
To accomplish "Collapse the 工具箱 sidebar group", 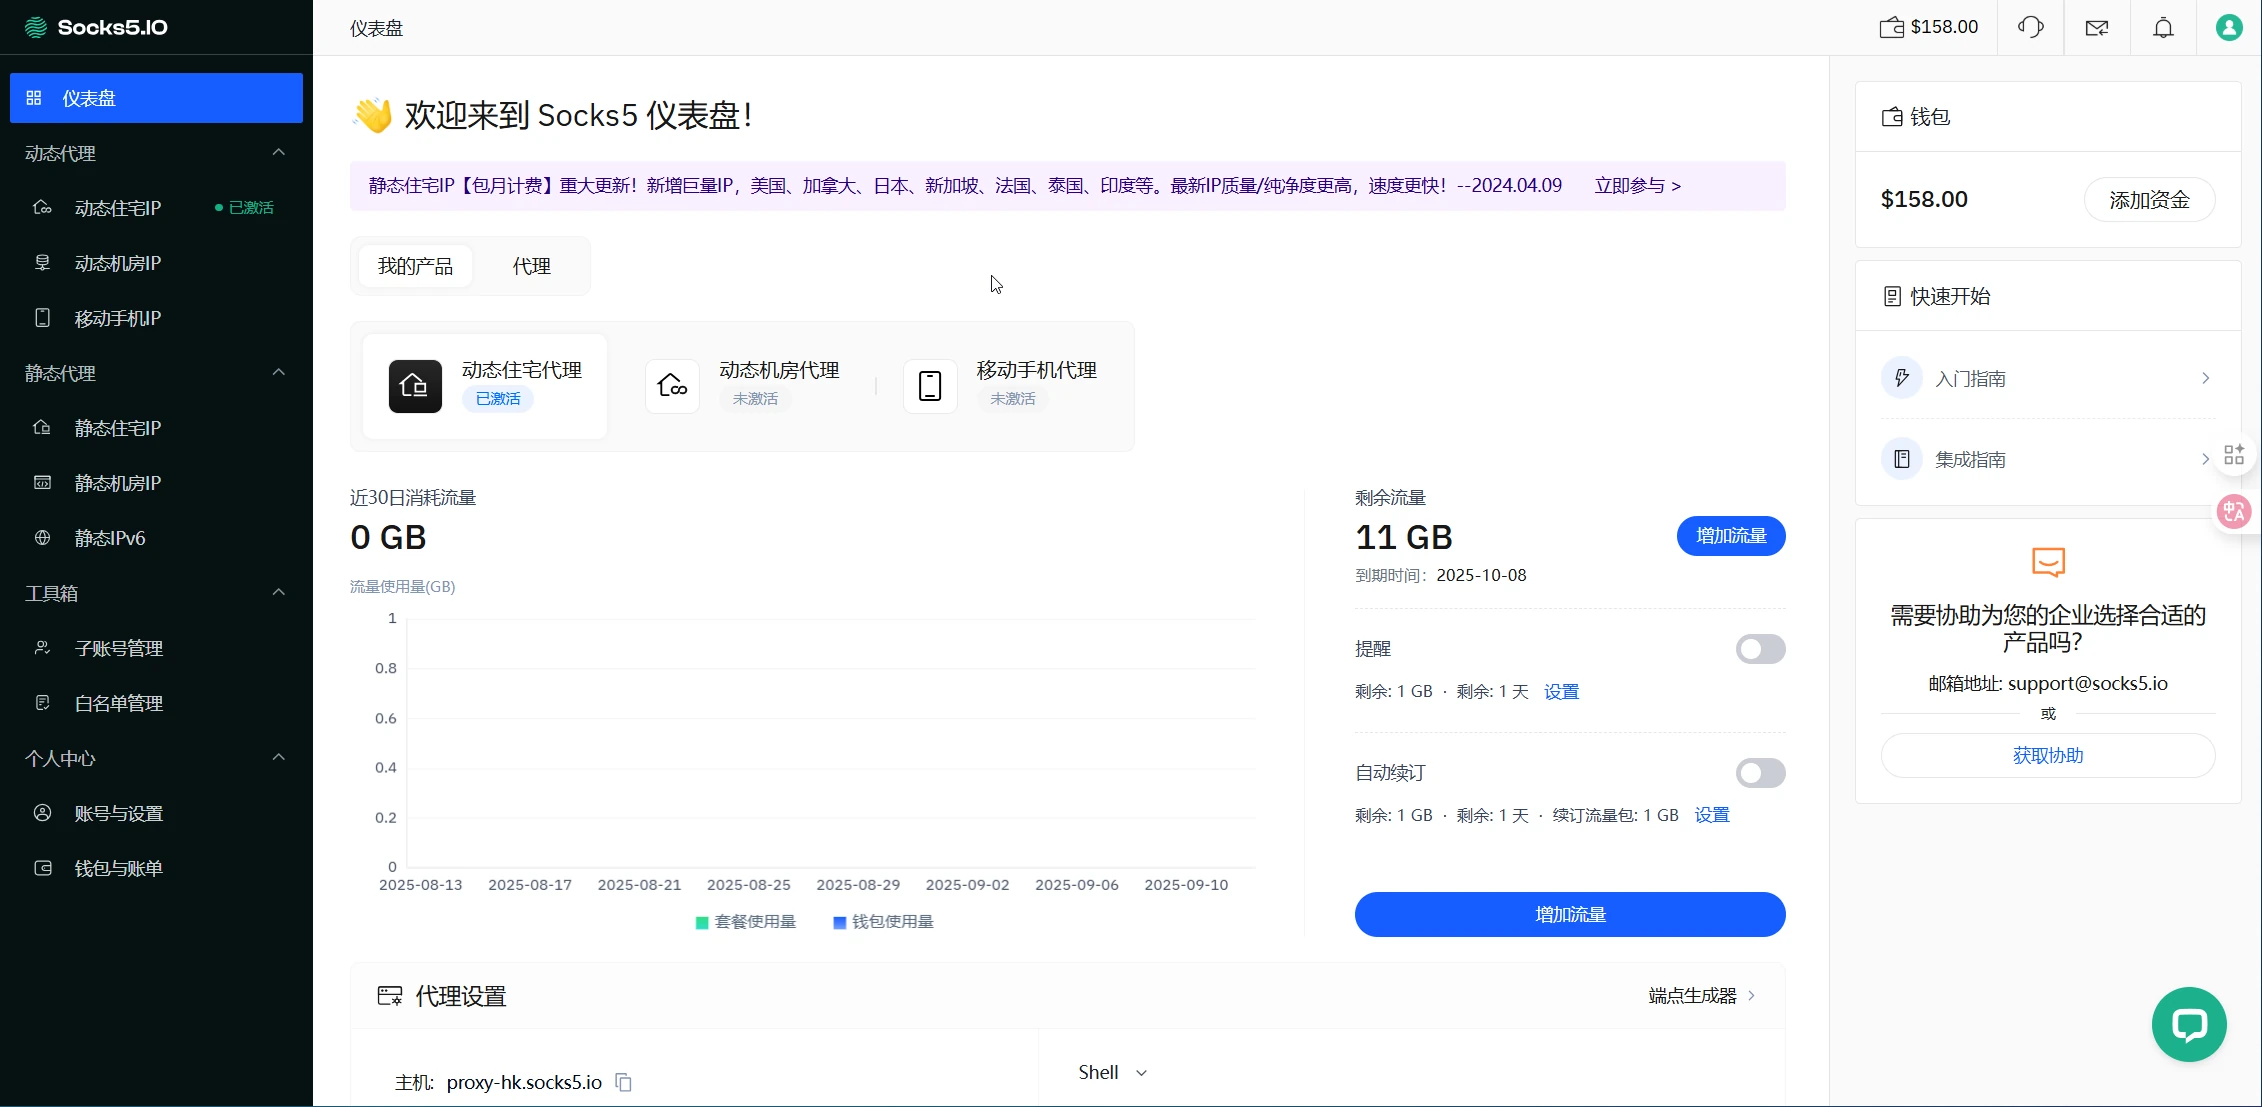I will pos(279,592).
